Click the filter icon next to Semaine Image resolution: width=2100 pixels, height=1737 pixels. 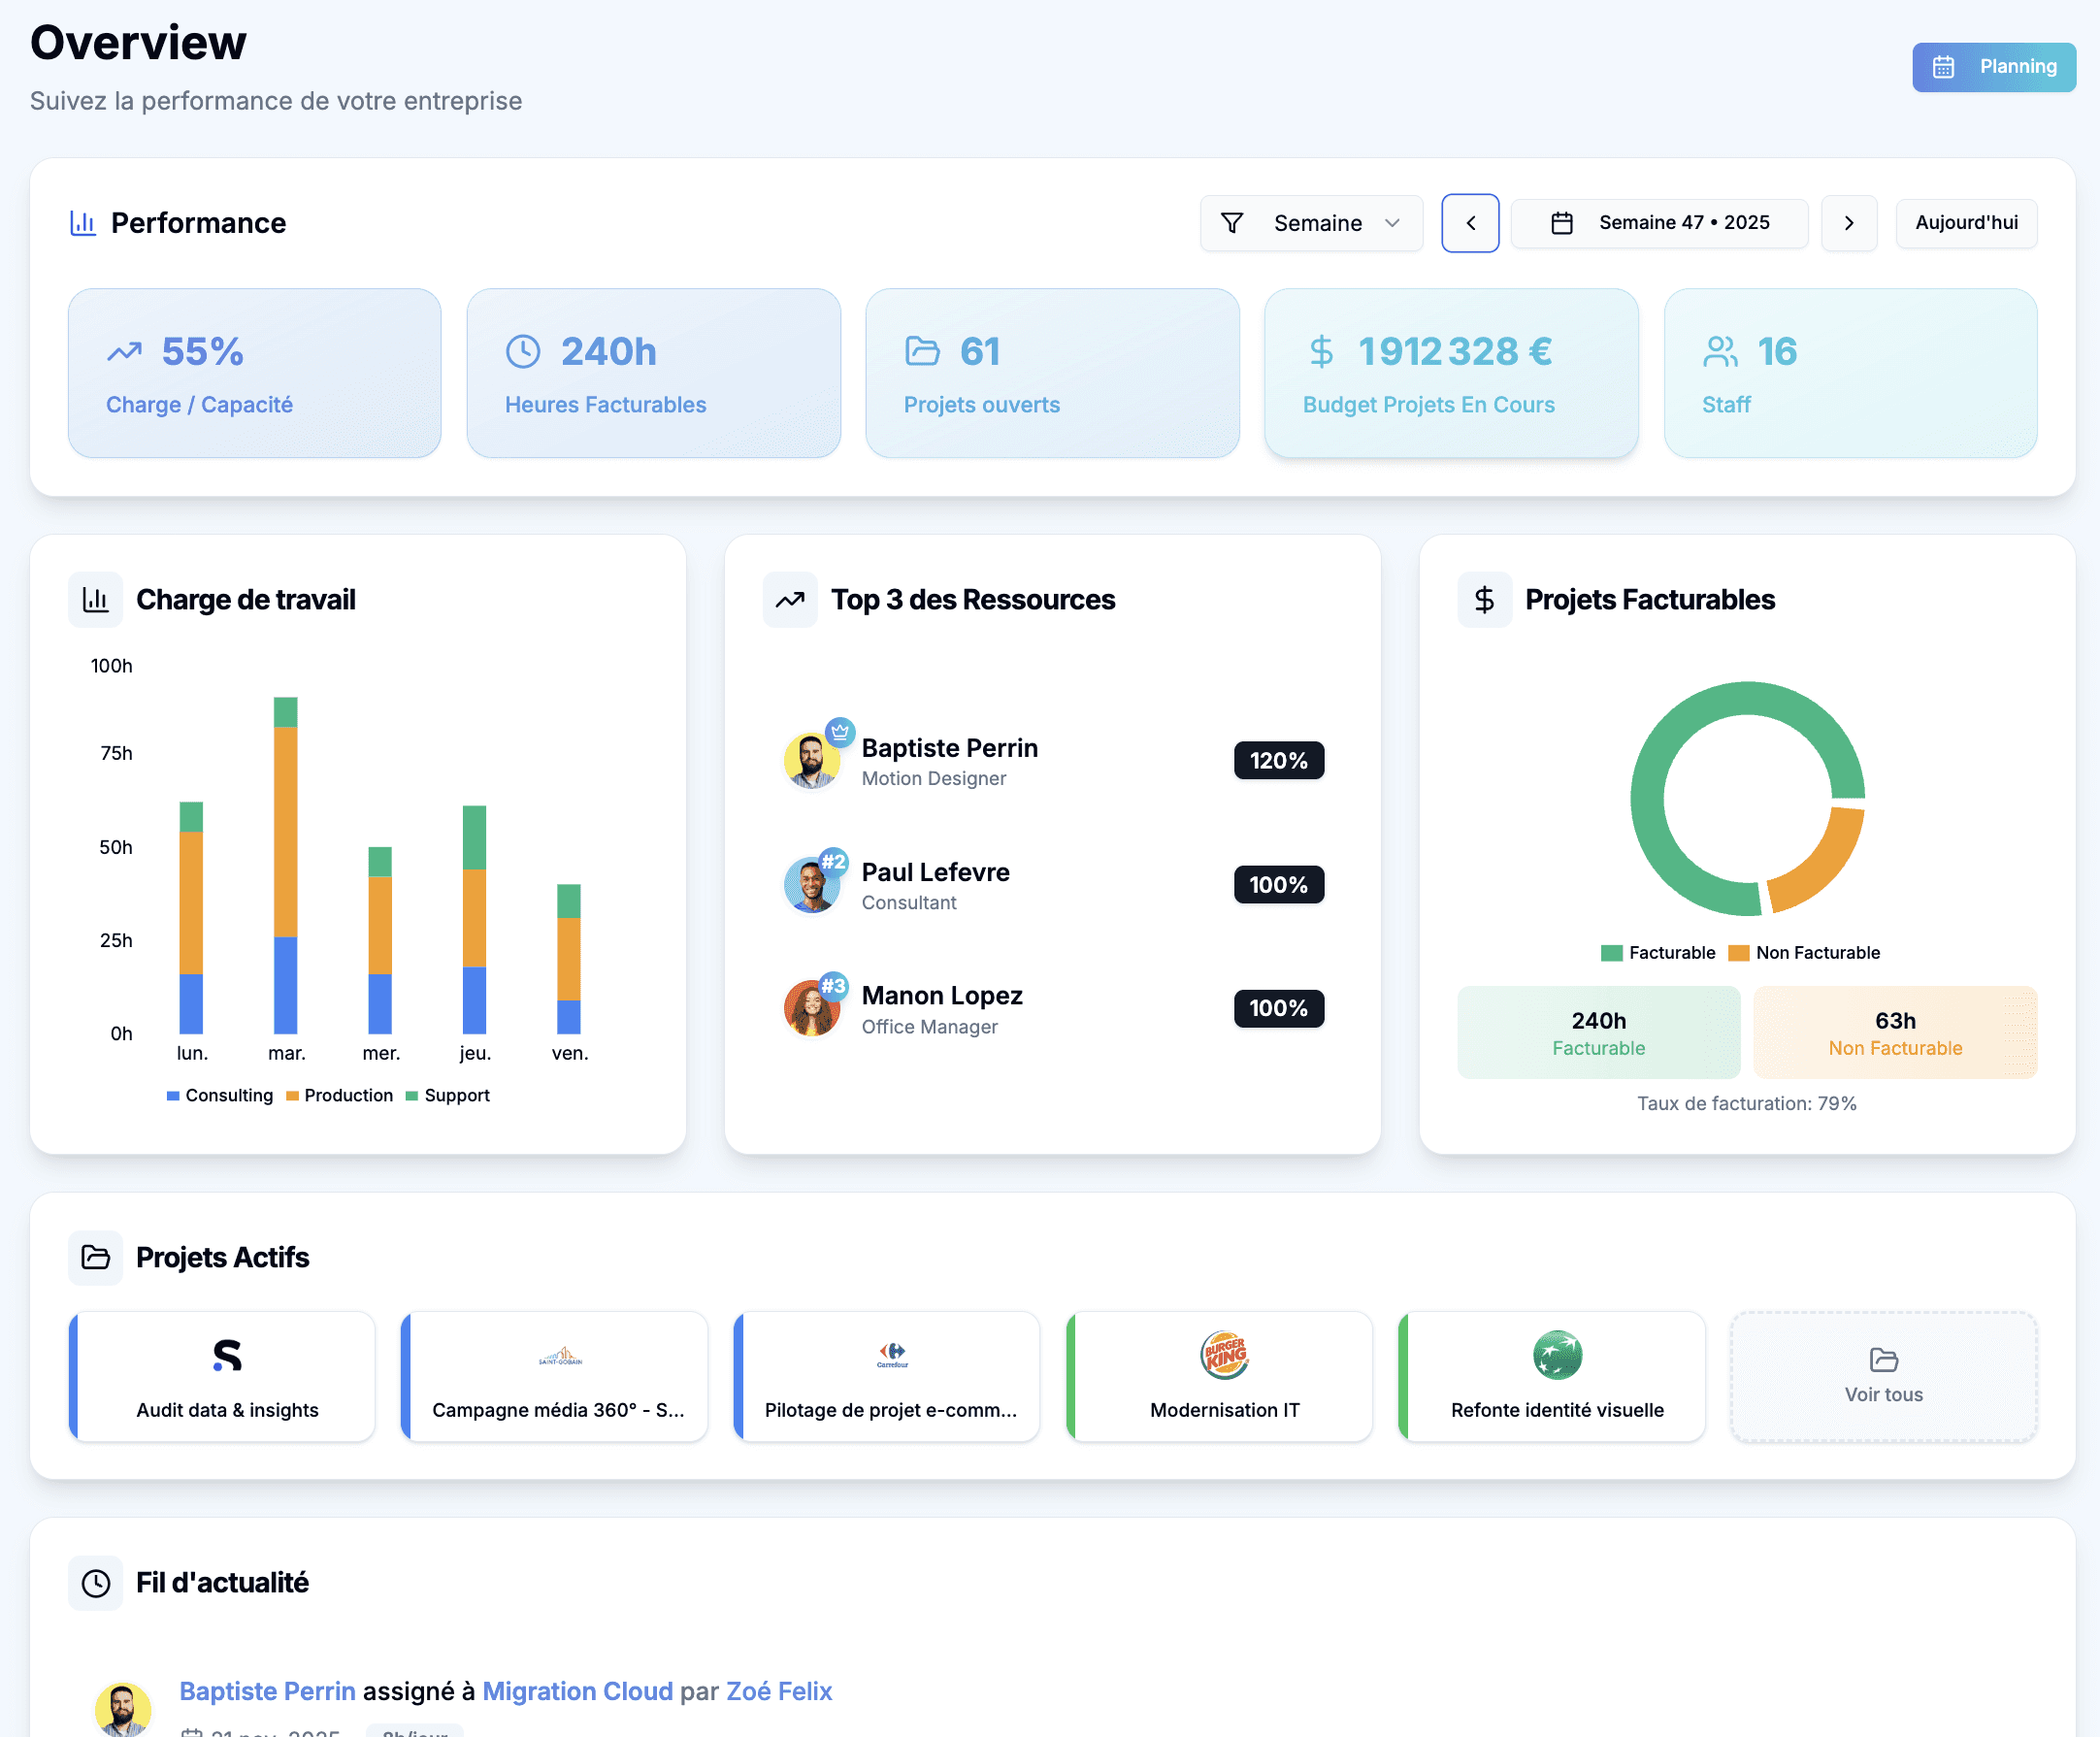tap(1233, 223)
